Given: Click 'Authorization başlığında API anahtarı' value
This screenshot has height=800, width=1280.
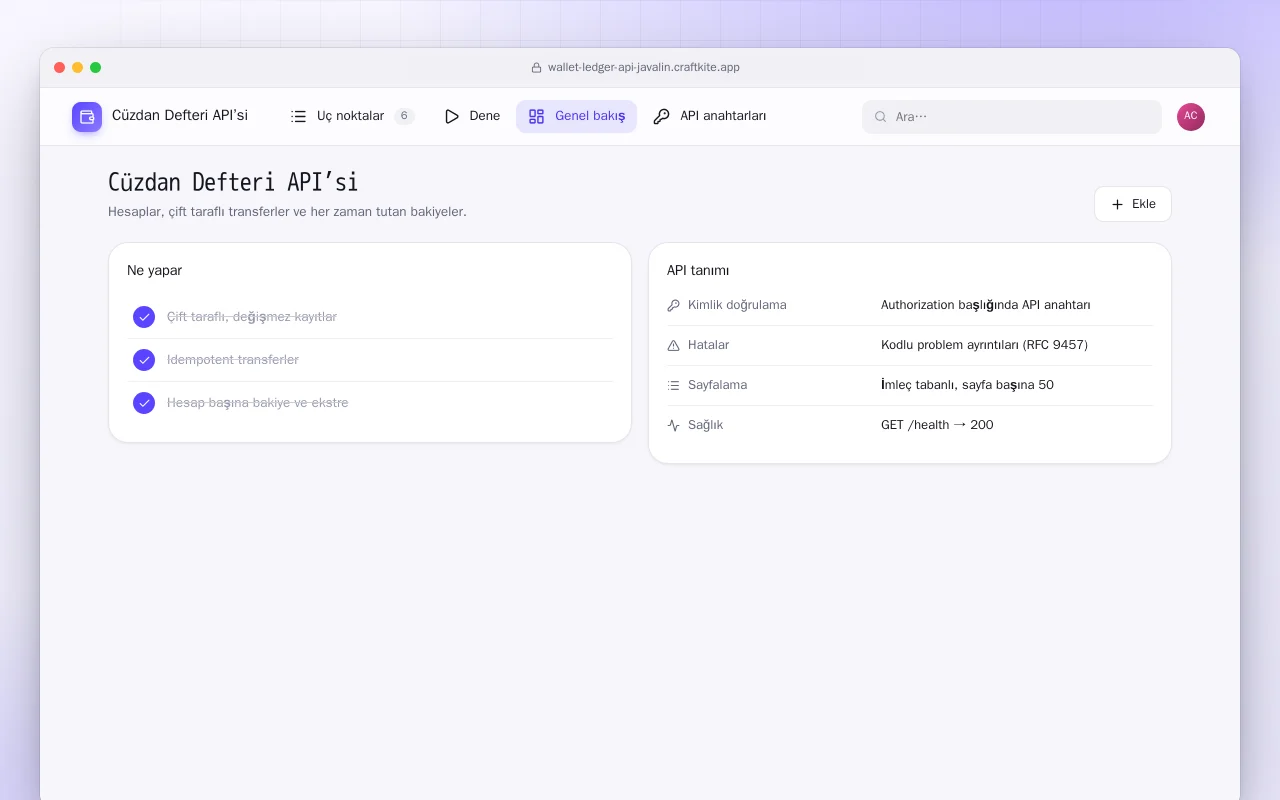Looking at the screenshot, I should [x=986, y=305].
